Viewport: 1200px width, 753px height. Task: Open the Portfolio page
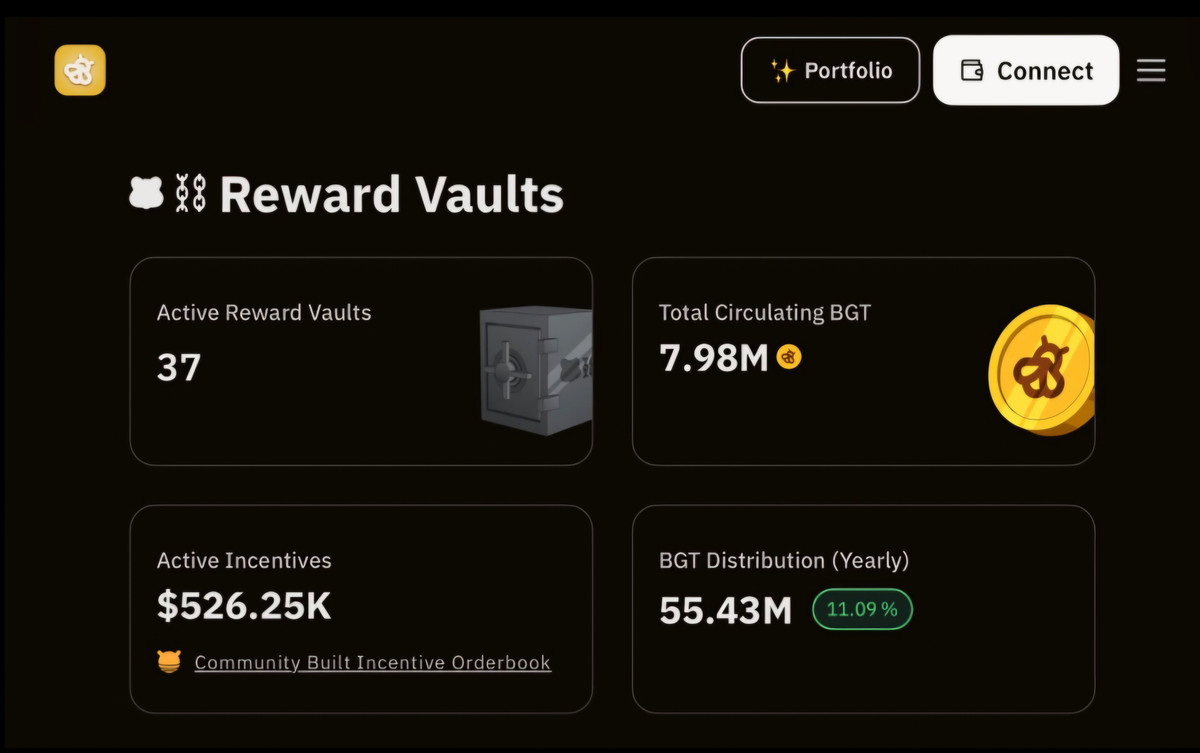click(830, 71)
